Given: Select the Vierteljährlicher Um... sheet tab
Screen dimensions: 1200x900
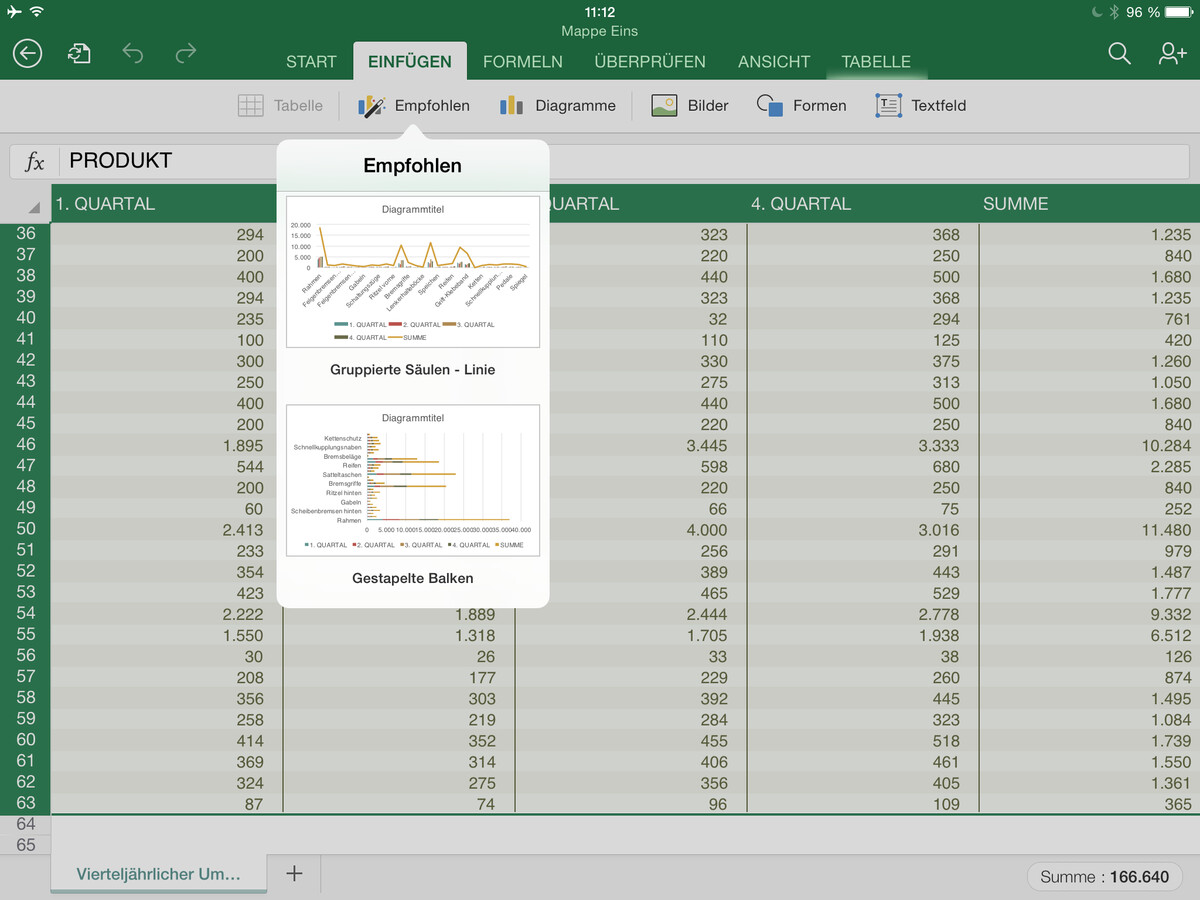Looking at the screenshot, I should click(158, 873).
